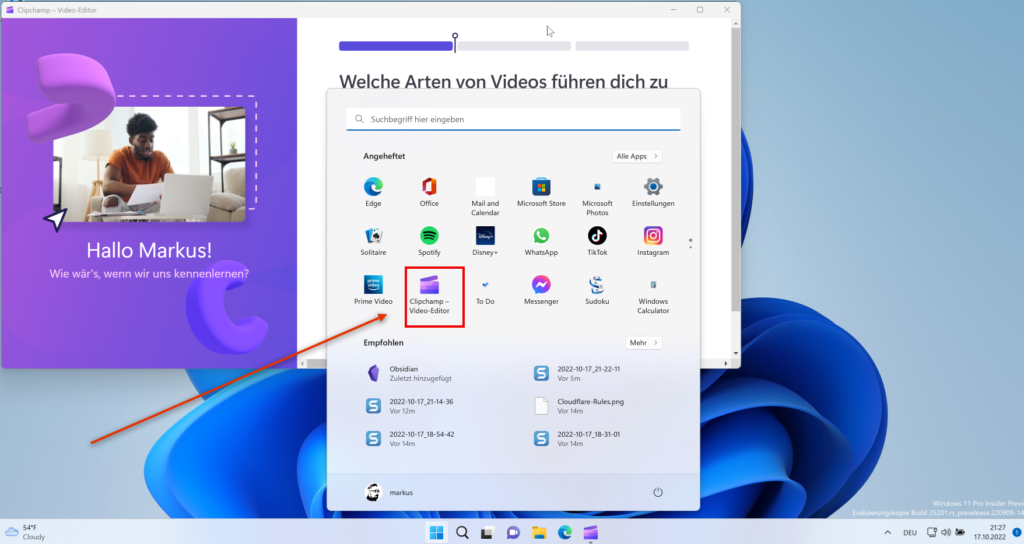The image size is (1024, 544).
Task: Open the power options button
Action: tap(658, 492)
